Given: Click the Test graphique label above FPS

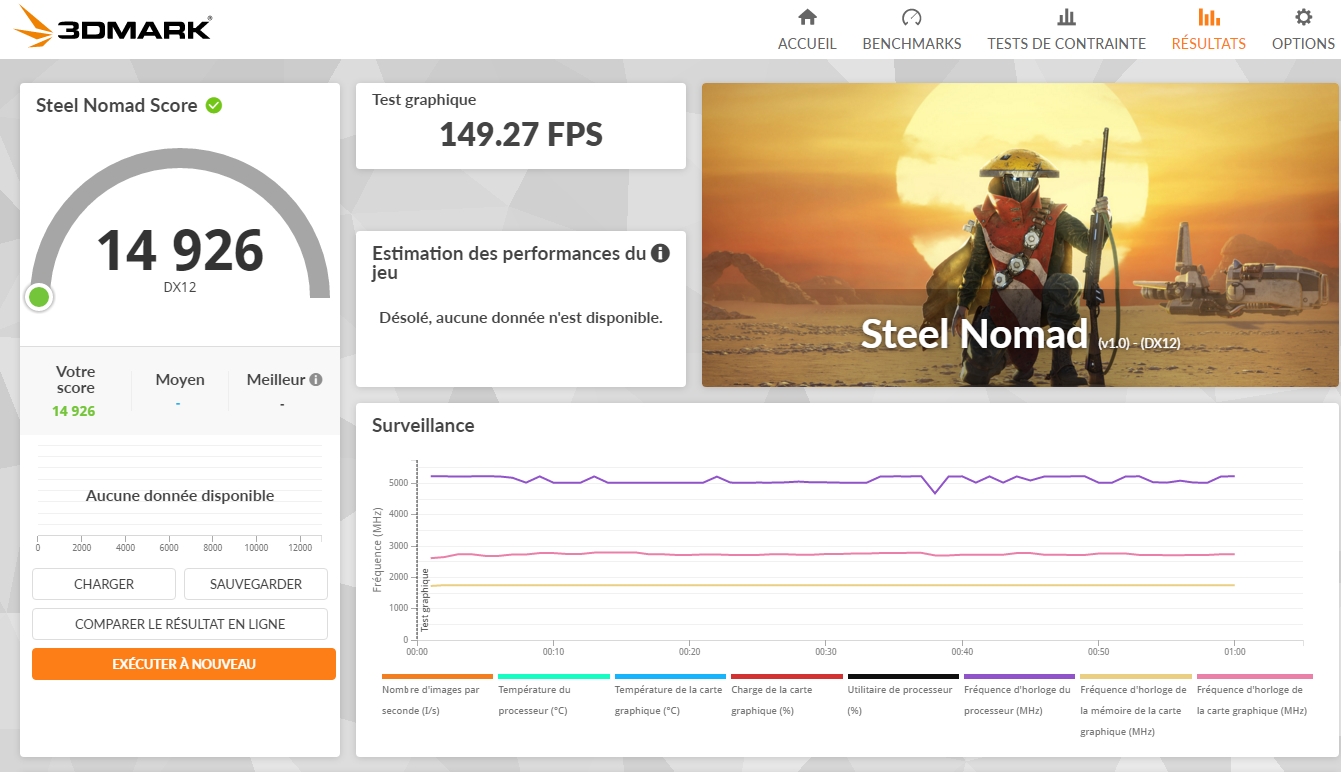Looking at the screenshot, I should pos(424,100).
